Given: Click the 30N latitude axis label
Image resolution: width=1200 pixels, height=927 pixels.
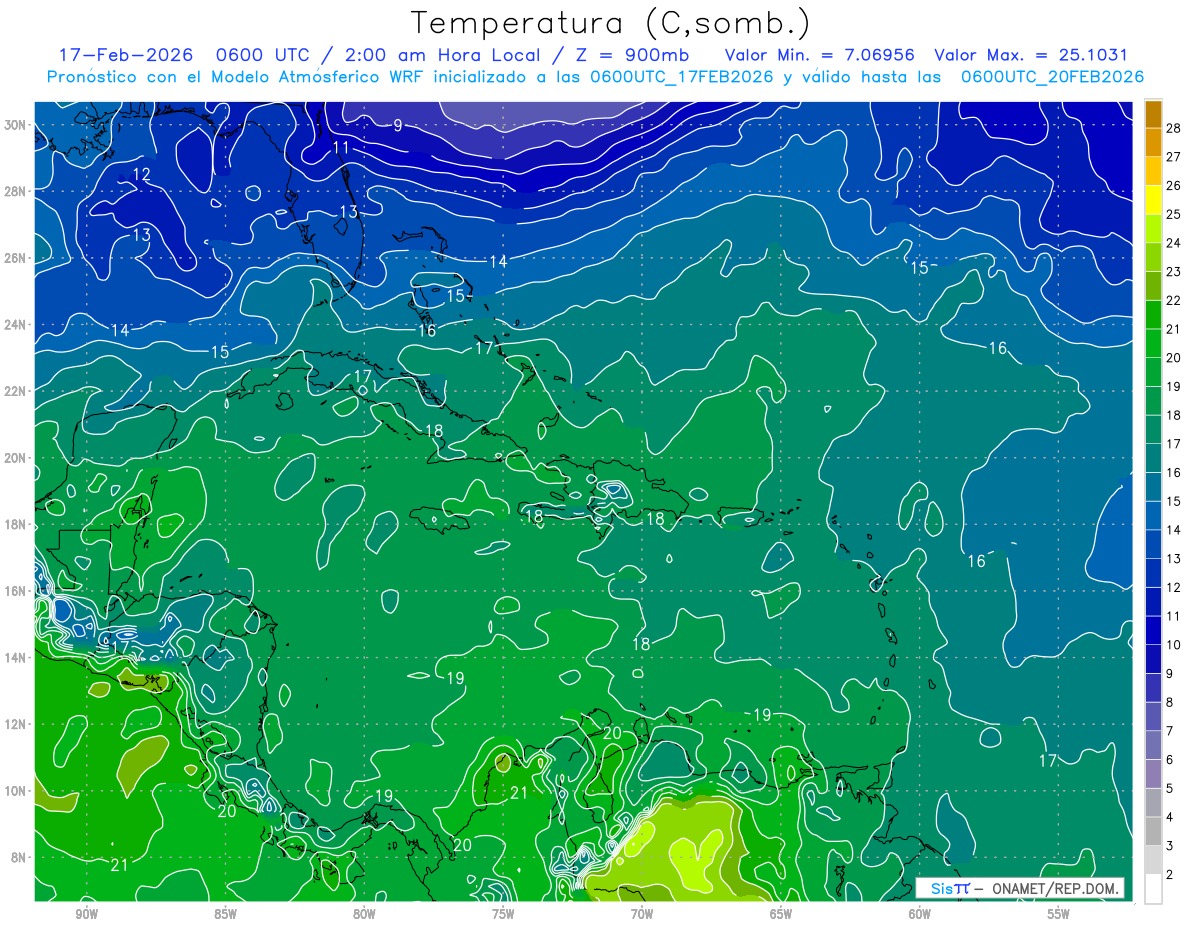Looking at the screenshot, I should (17, 125).
